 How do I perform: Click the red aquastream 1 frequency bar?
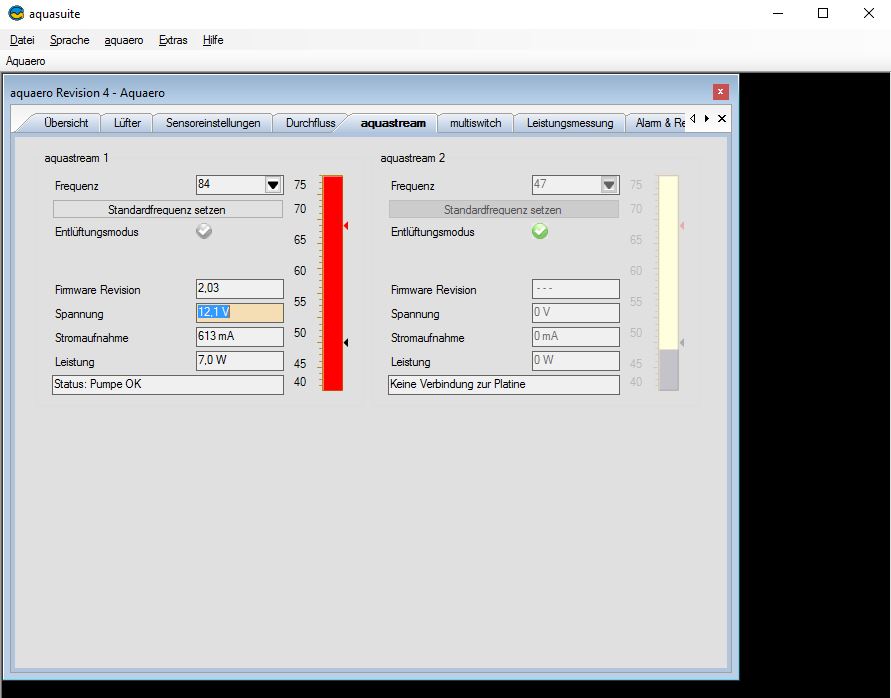tap(332, 283)
